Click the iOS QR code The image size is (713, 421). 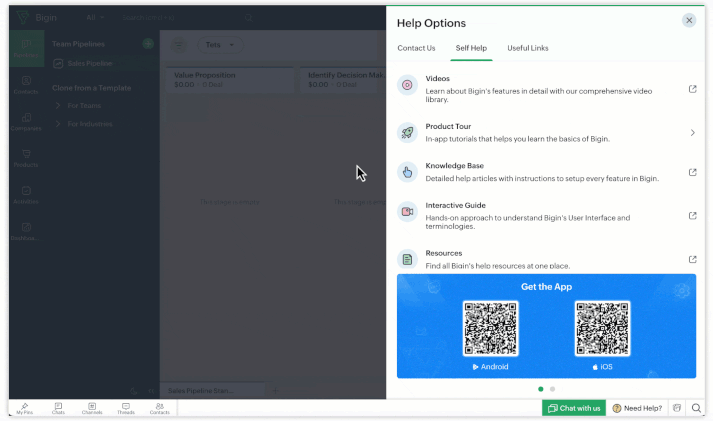[602, 328]
